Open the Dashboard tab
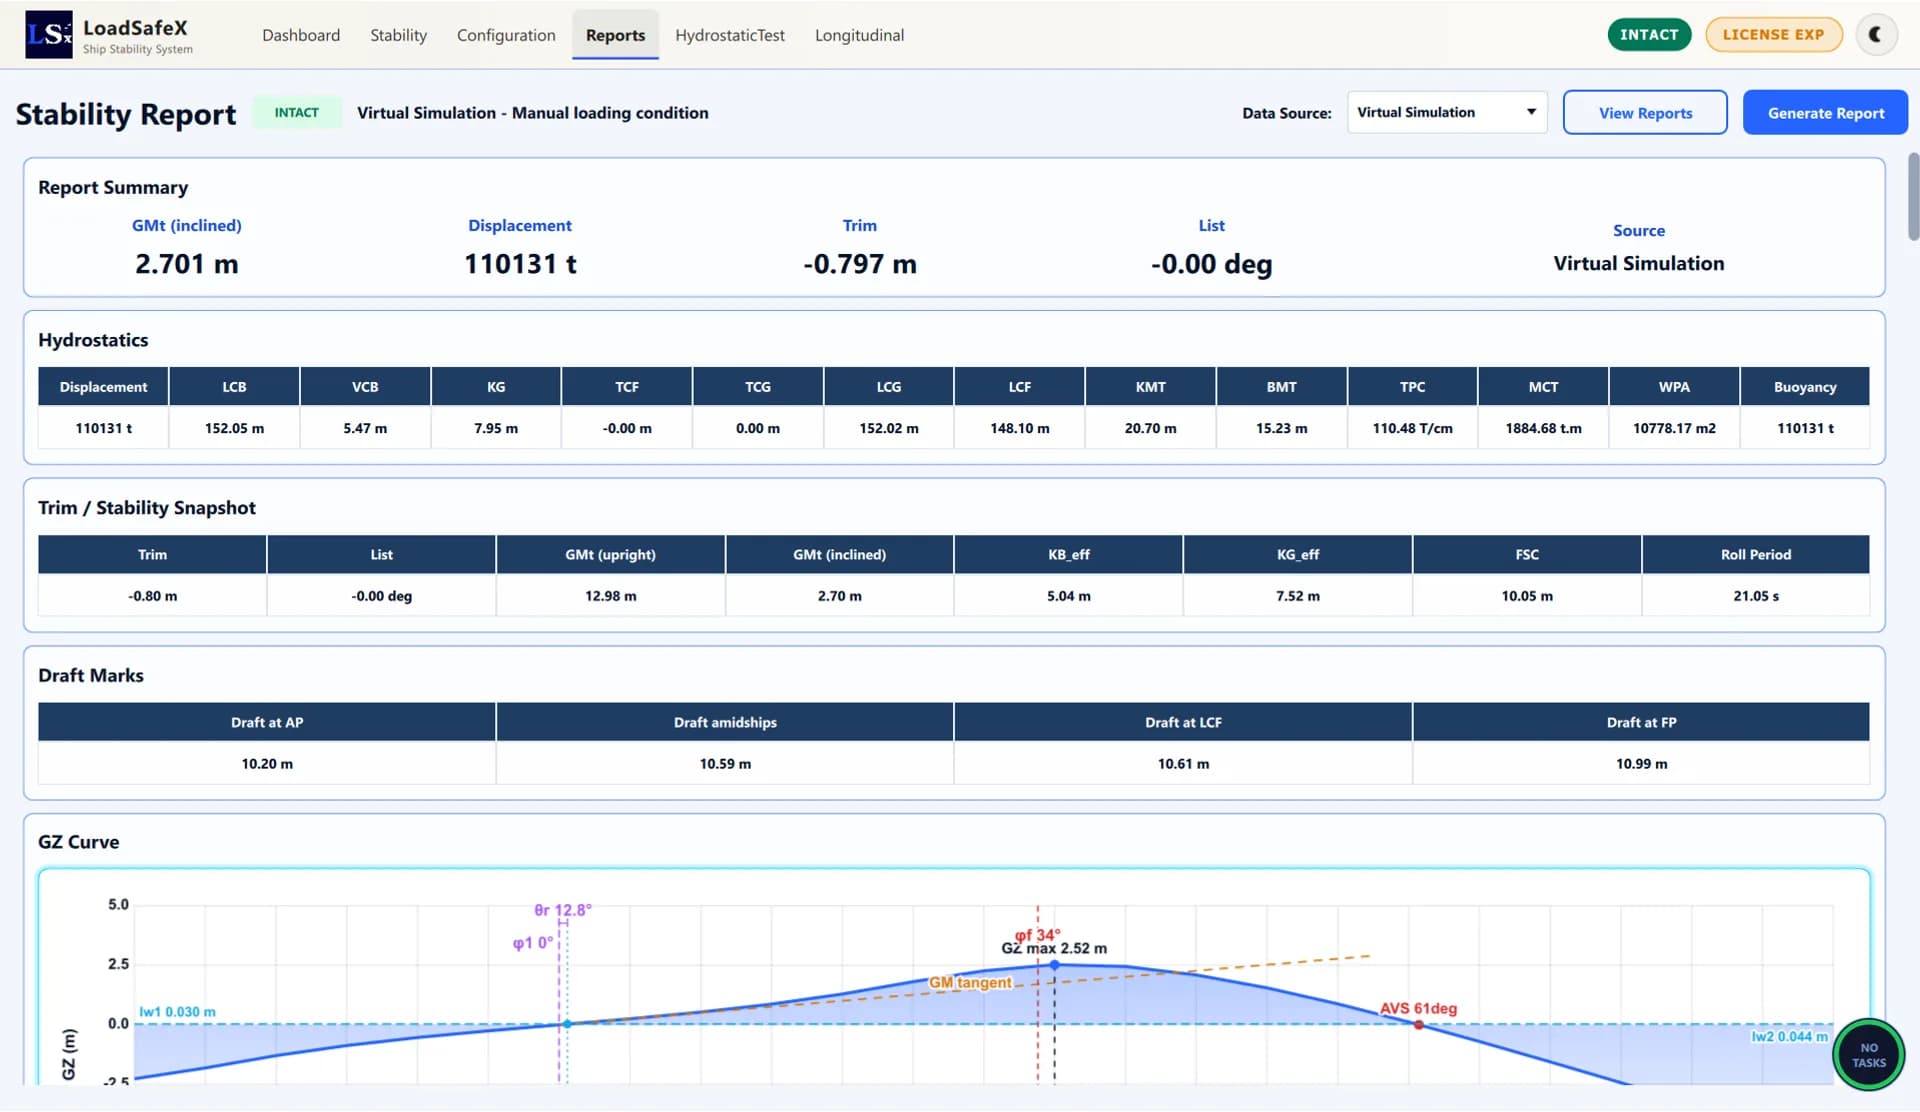 tap(301, 35)
